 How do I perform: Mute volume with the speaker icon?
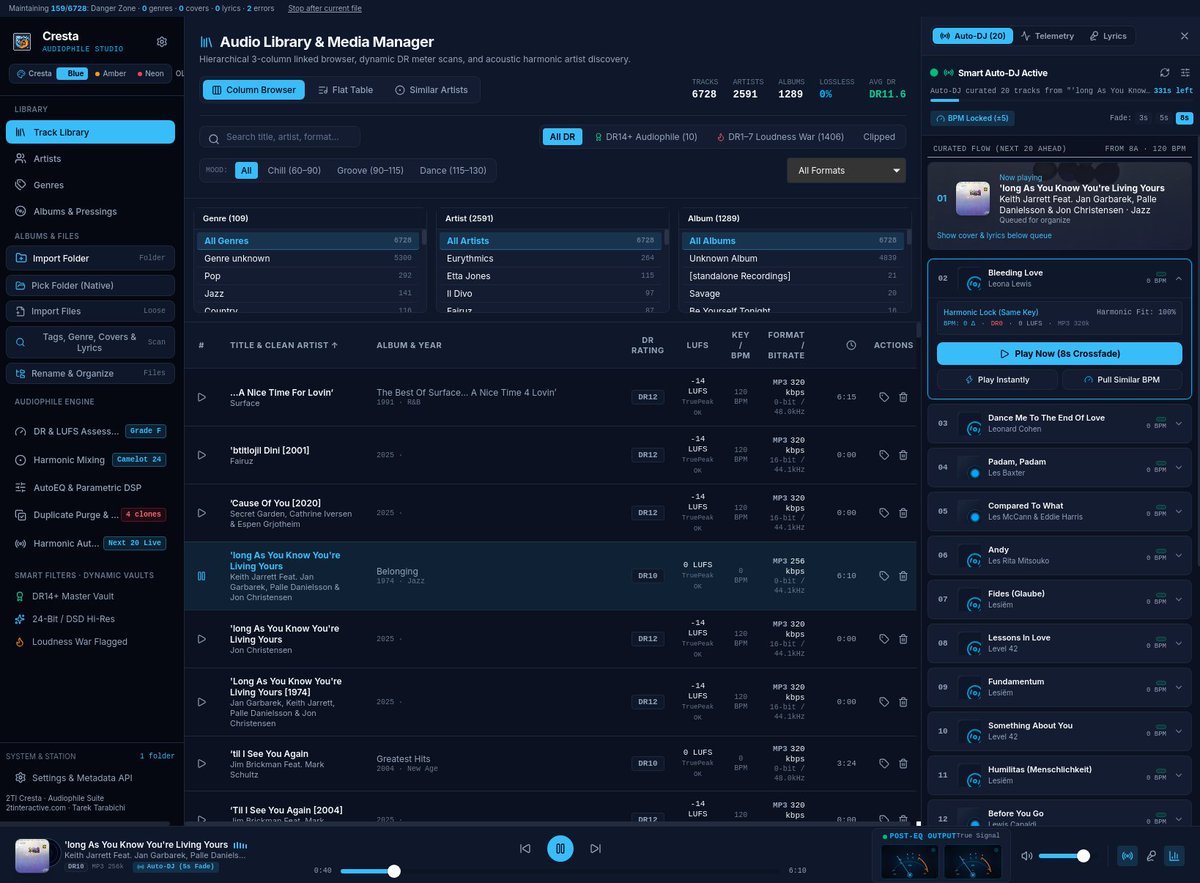[x=1026, y=856]
